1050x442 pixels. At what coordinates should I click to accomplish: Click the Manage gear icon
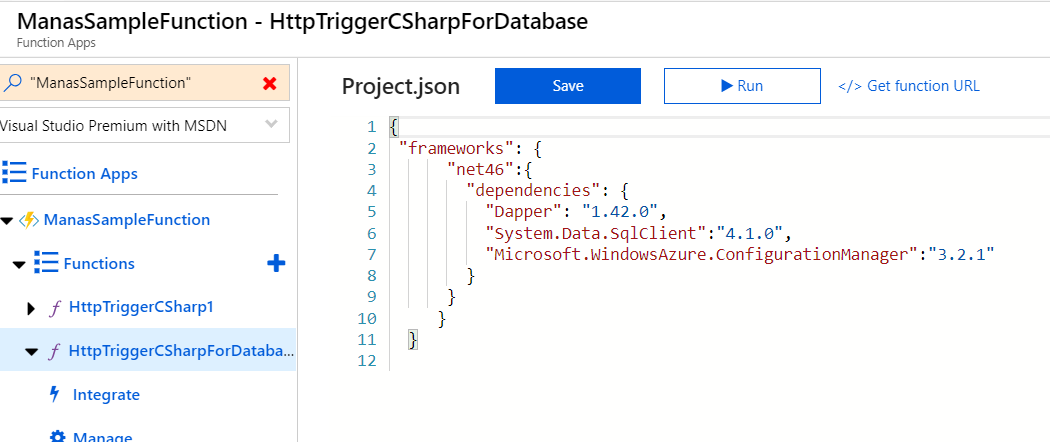click(58, 437)
